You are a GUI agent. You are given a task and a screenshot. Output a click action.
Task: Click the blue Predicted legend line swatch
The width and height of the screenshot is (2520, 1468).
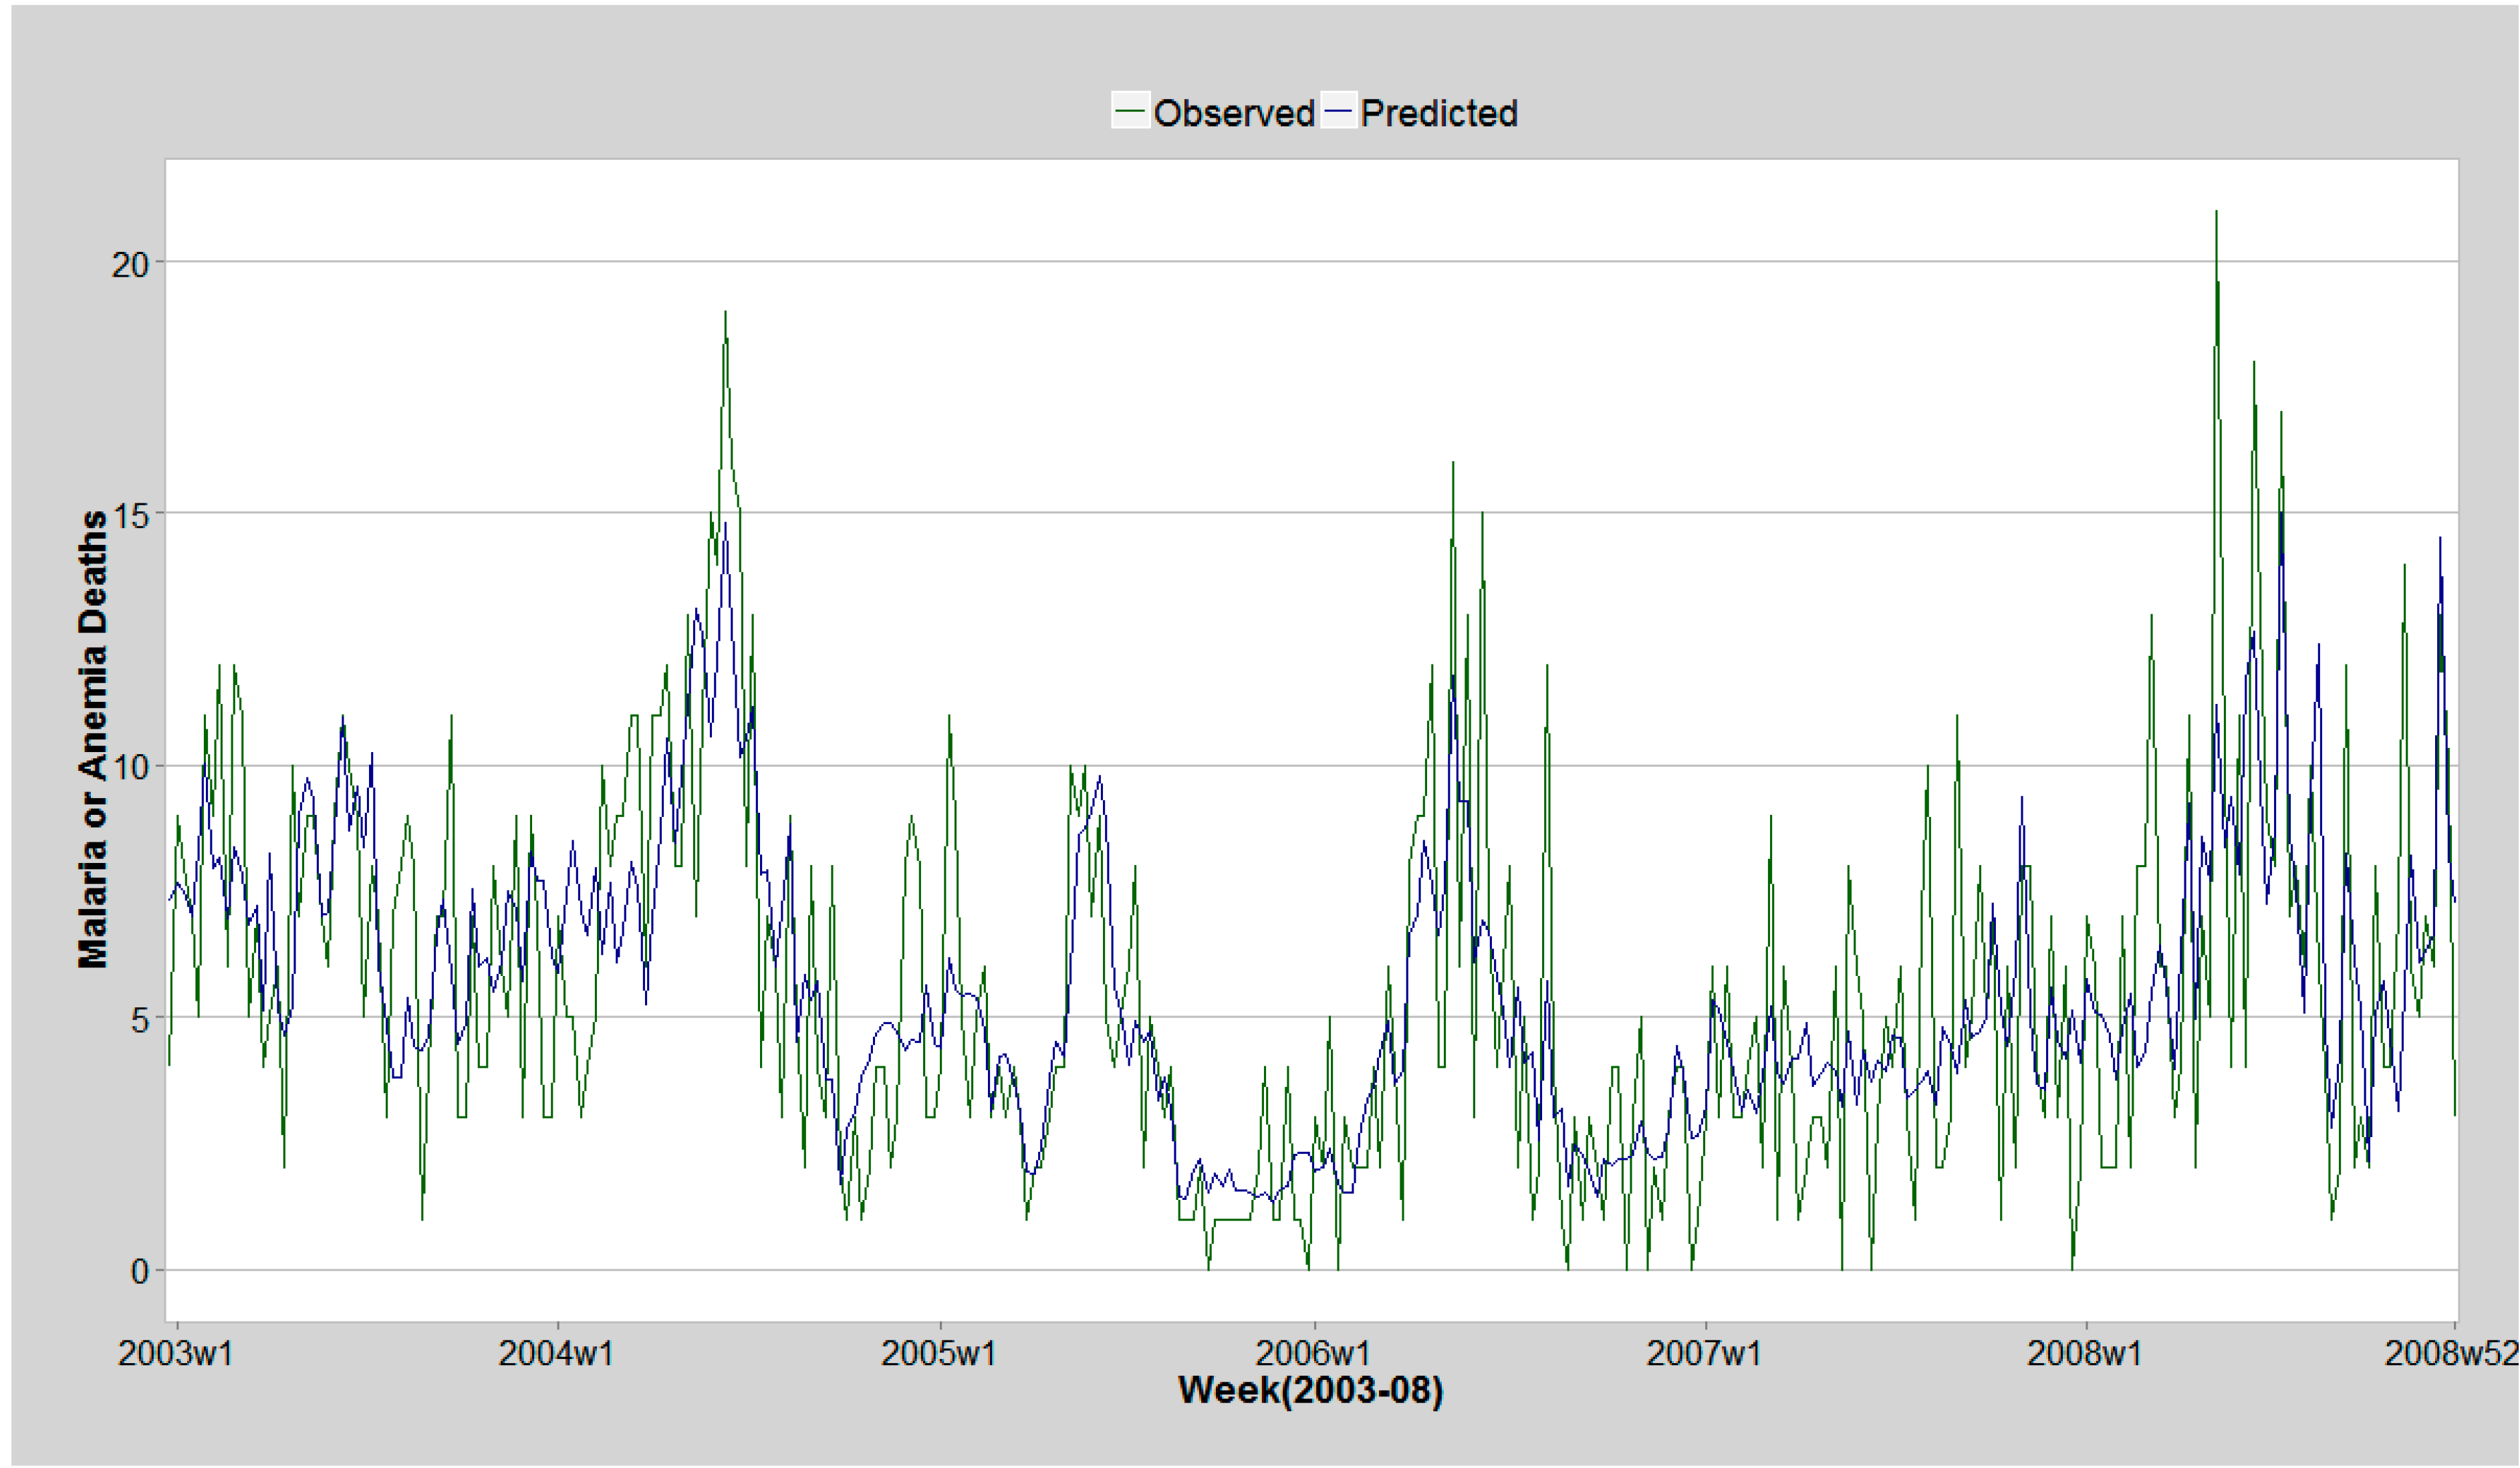1338,112
